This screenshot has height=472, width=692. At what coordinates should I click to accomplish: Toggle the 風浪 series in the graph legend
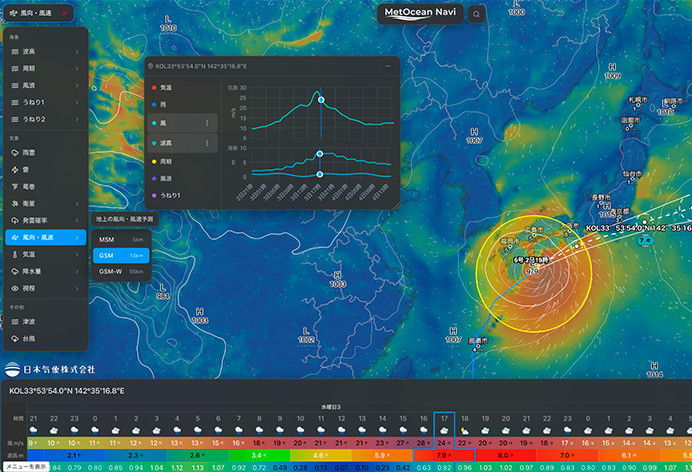162,179
